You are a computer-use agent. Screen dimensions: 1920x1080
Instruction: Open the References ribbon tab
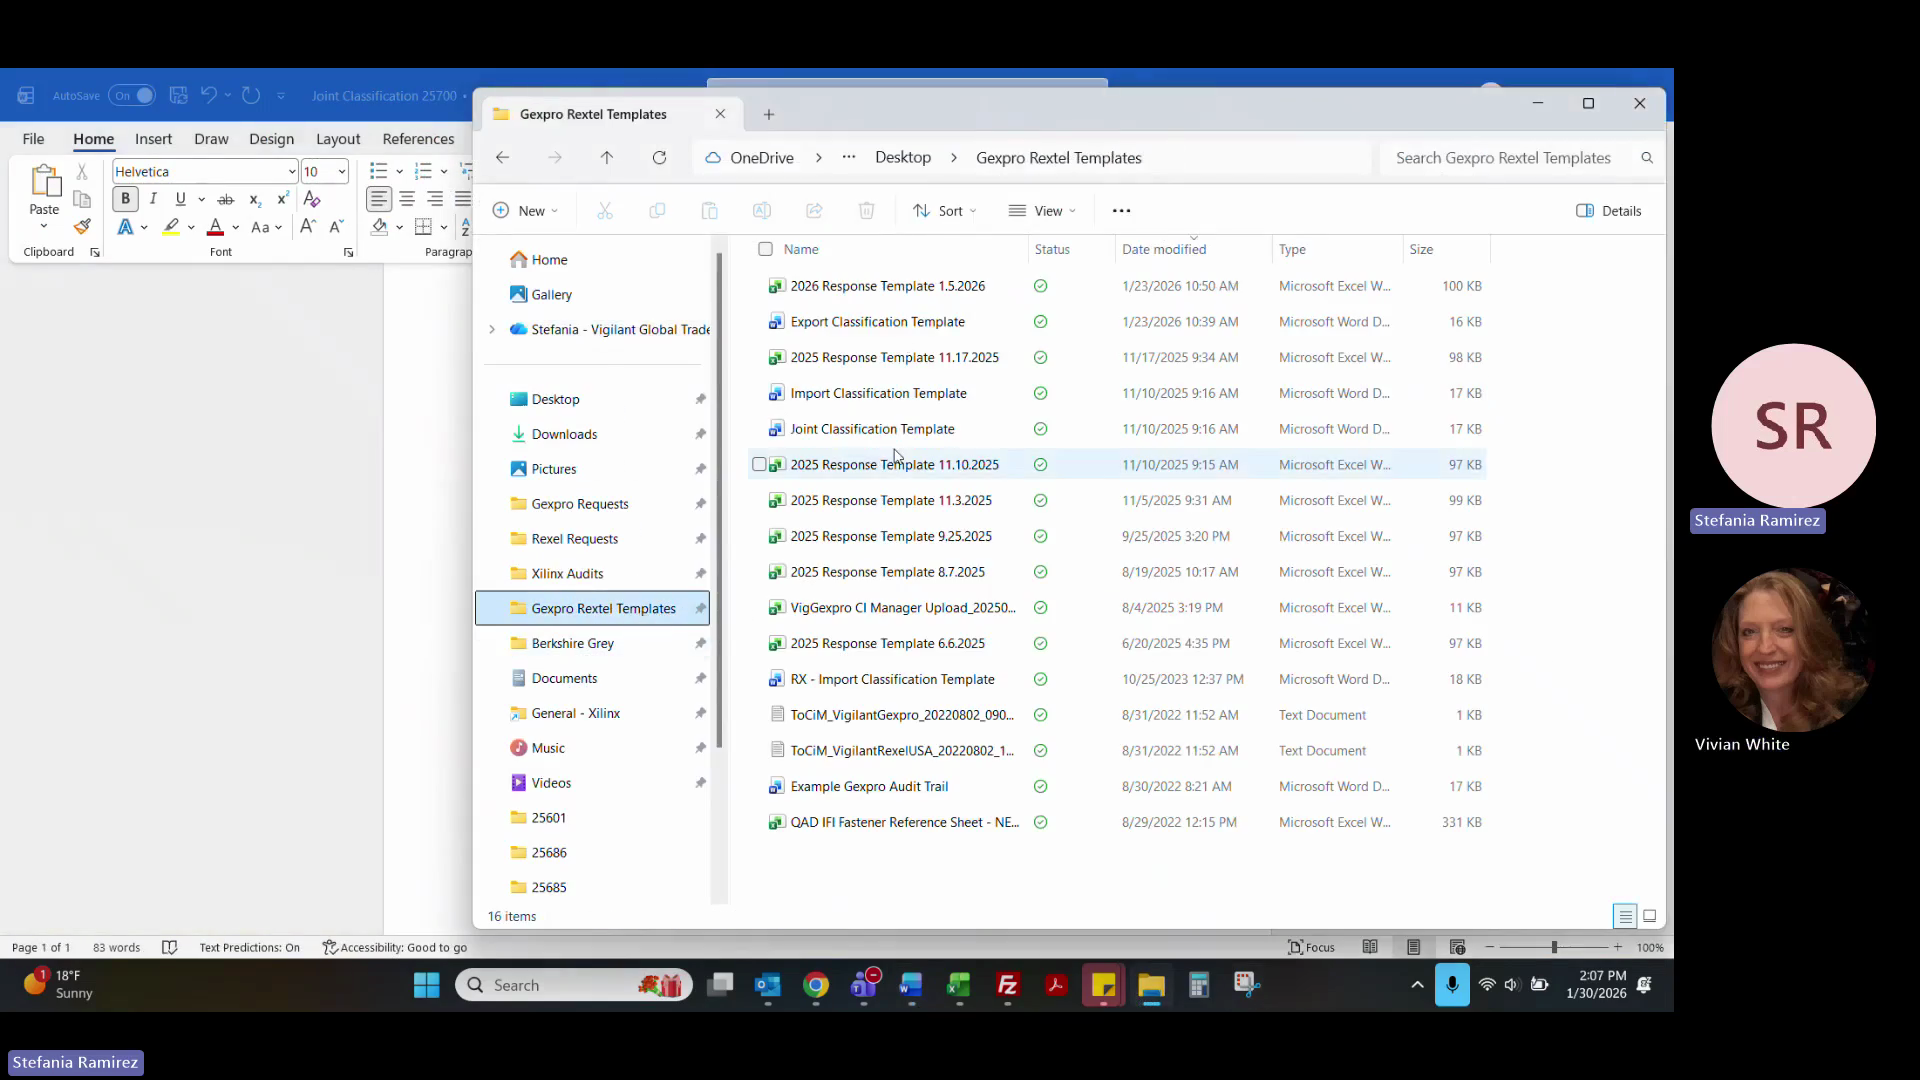(x=418, y=139)
